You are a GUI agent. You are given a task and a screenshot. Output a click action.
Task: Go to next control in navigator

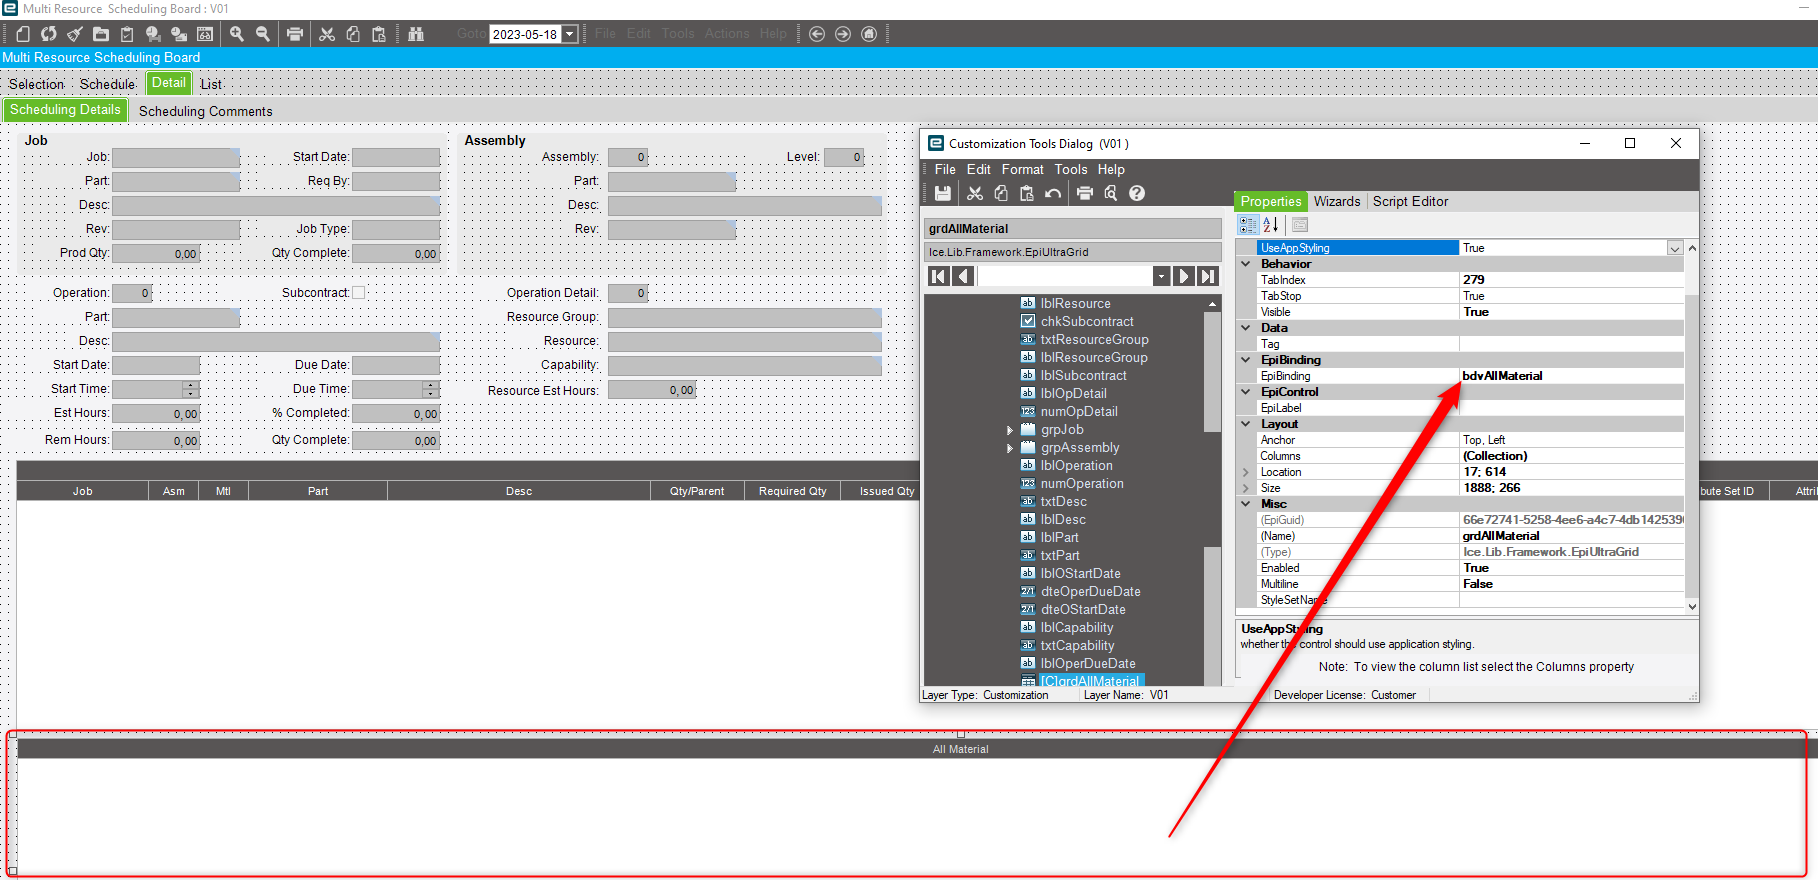(x=1184, y=276)
